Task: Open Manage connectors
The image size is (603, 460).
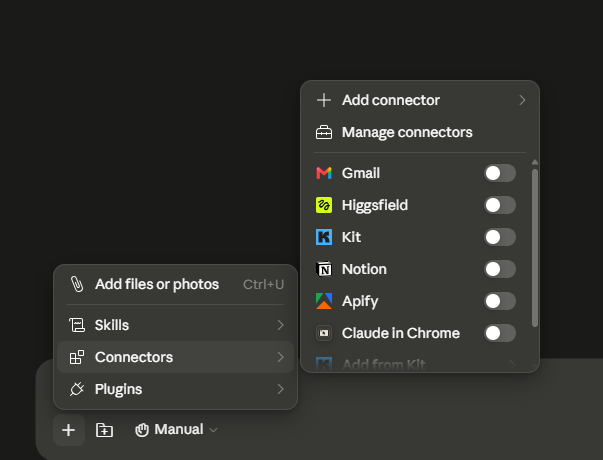Action: (420, 132)
